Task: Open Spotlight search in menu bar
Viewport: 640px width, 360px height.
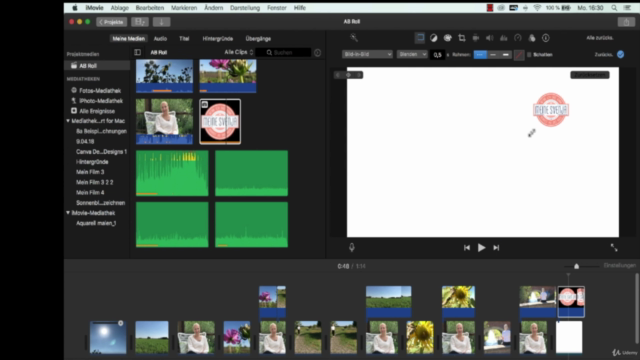Action: pos(614,8)
